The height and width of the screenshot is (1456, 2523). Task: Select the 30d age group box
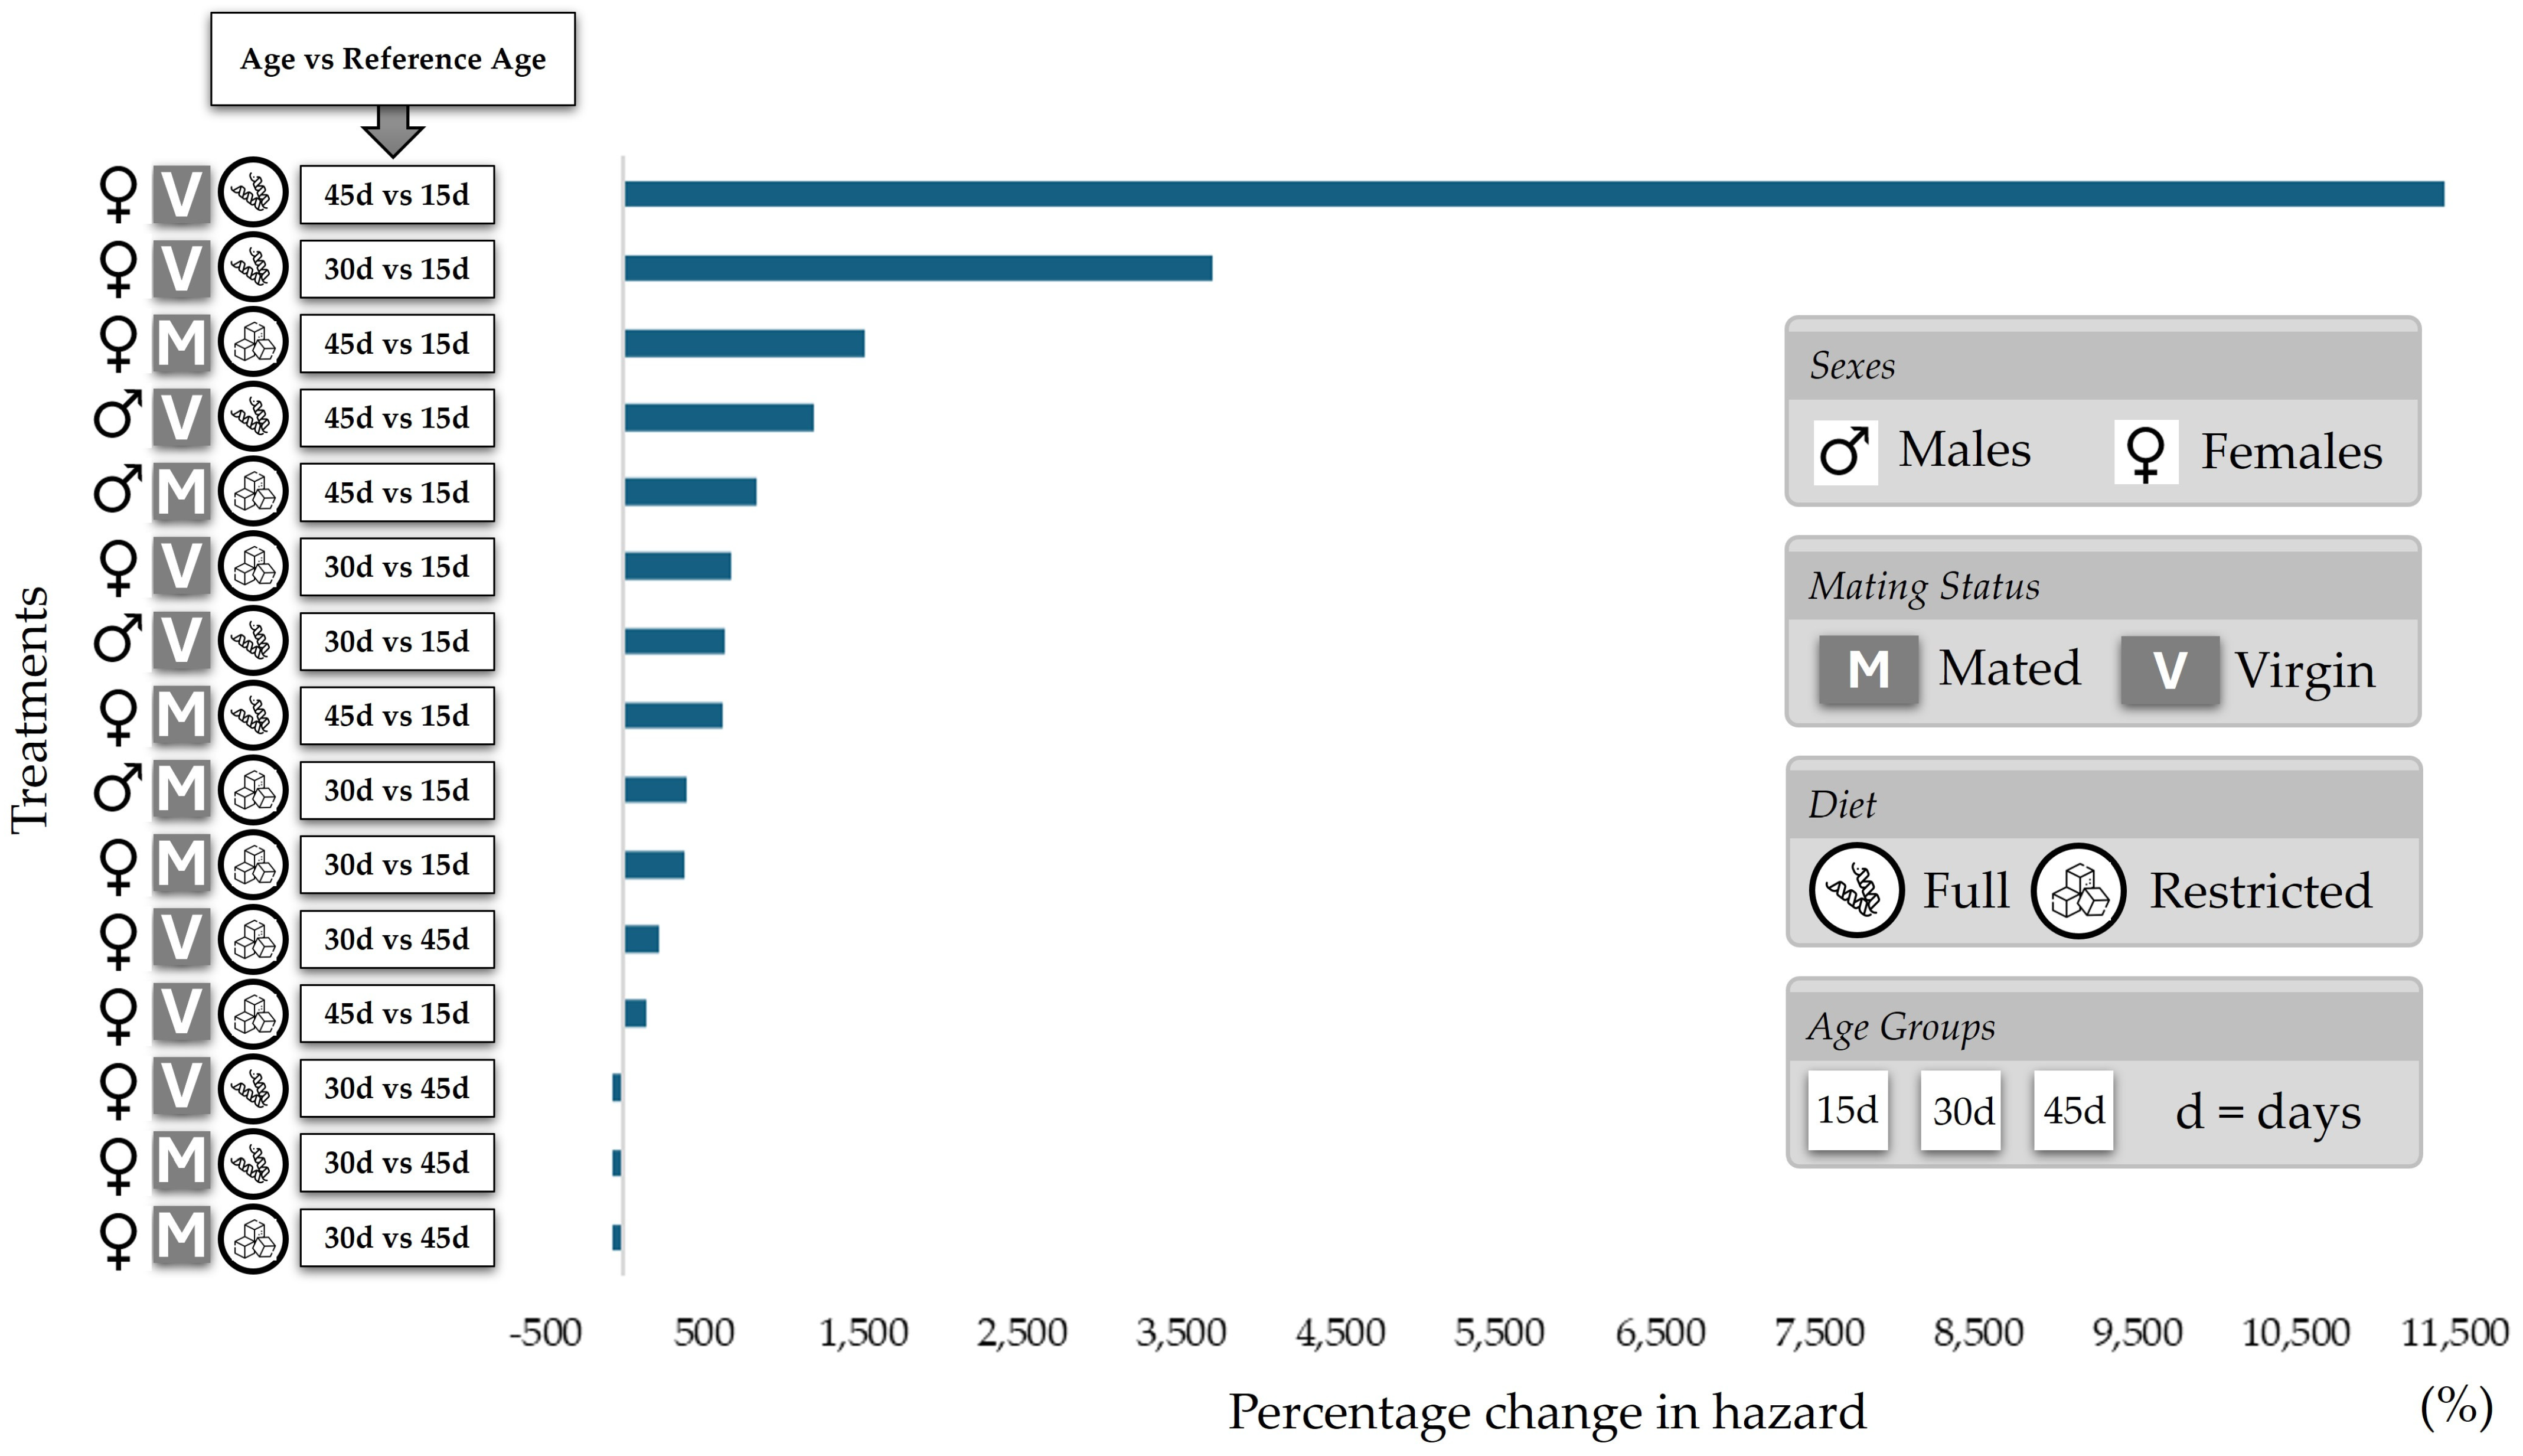[1961, 1111]
